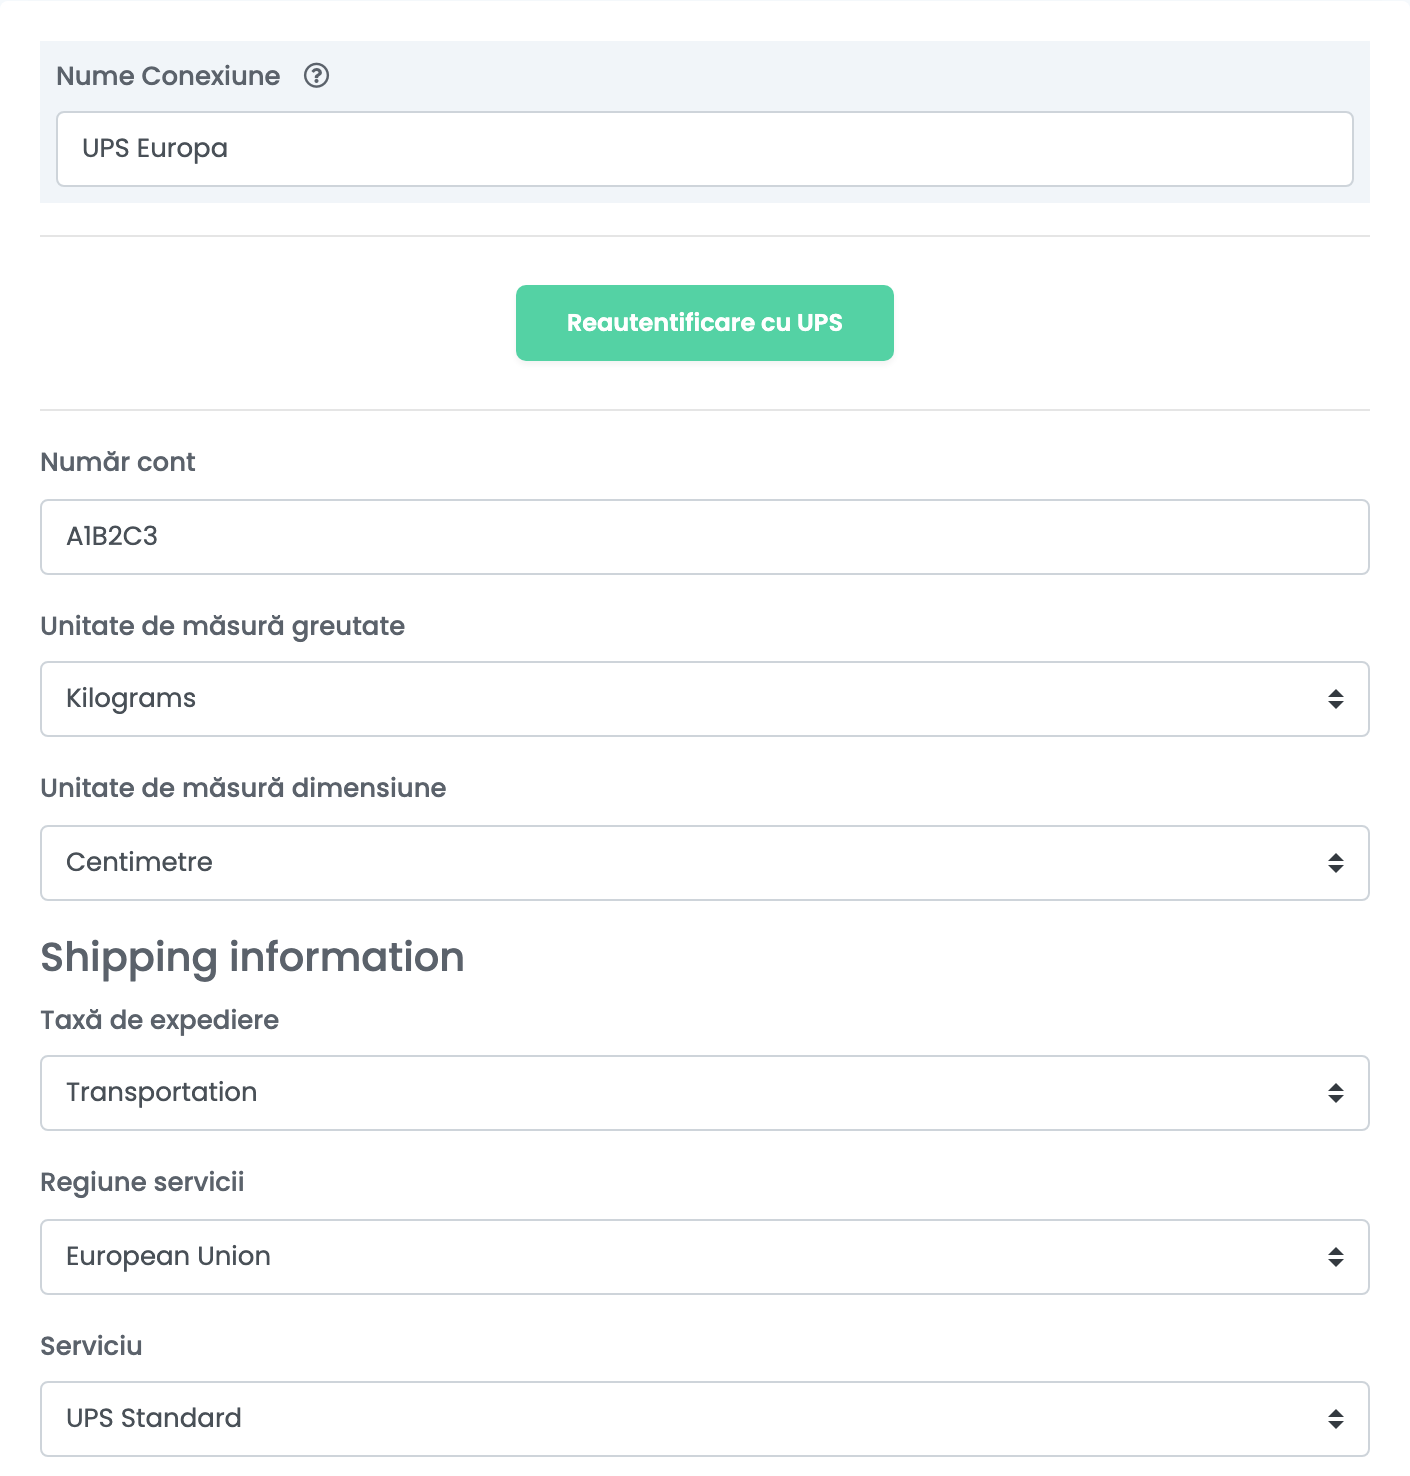
Task: Click the Număr cont label
Action: [x=118, y=462]
